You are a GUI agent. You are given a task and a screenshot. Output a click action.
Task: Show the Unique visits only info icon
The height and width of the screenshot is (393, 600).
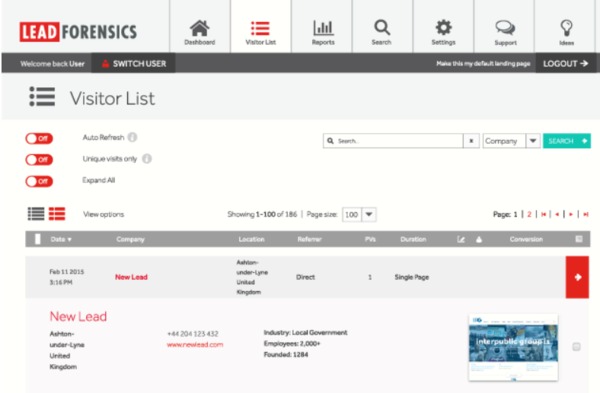click(147, 158)
